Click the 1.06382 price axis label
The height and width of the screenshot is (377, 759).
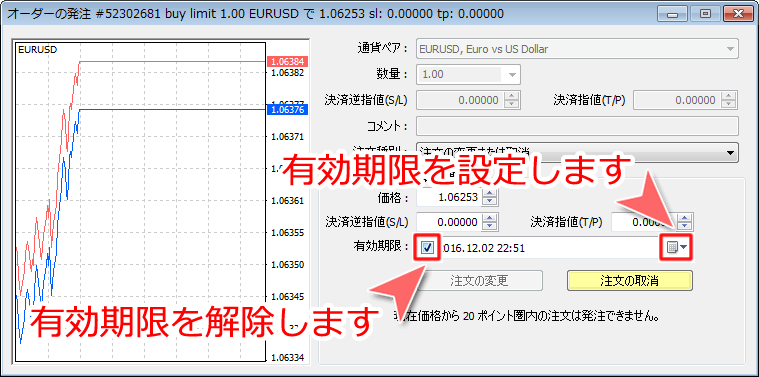pos(288,73)
